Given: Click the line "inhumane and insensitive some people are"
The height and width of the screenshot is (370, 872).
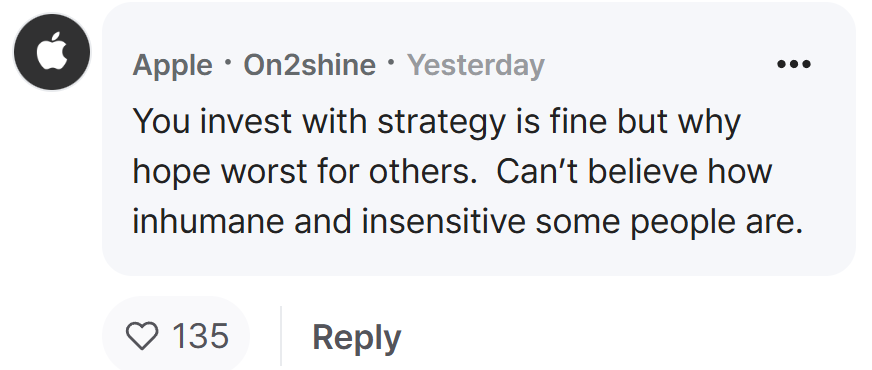Looking at the screenshot, I should (468, 221).
